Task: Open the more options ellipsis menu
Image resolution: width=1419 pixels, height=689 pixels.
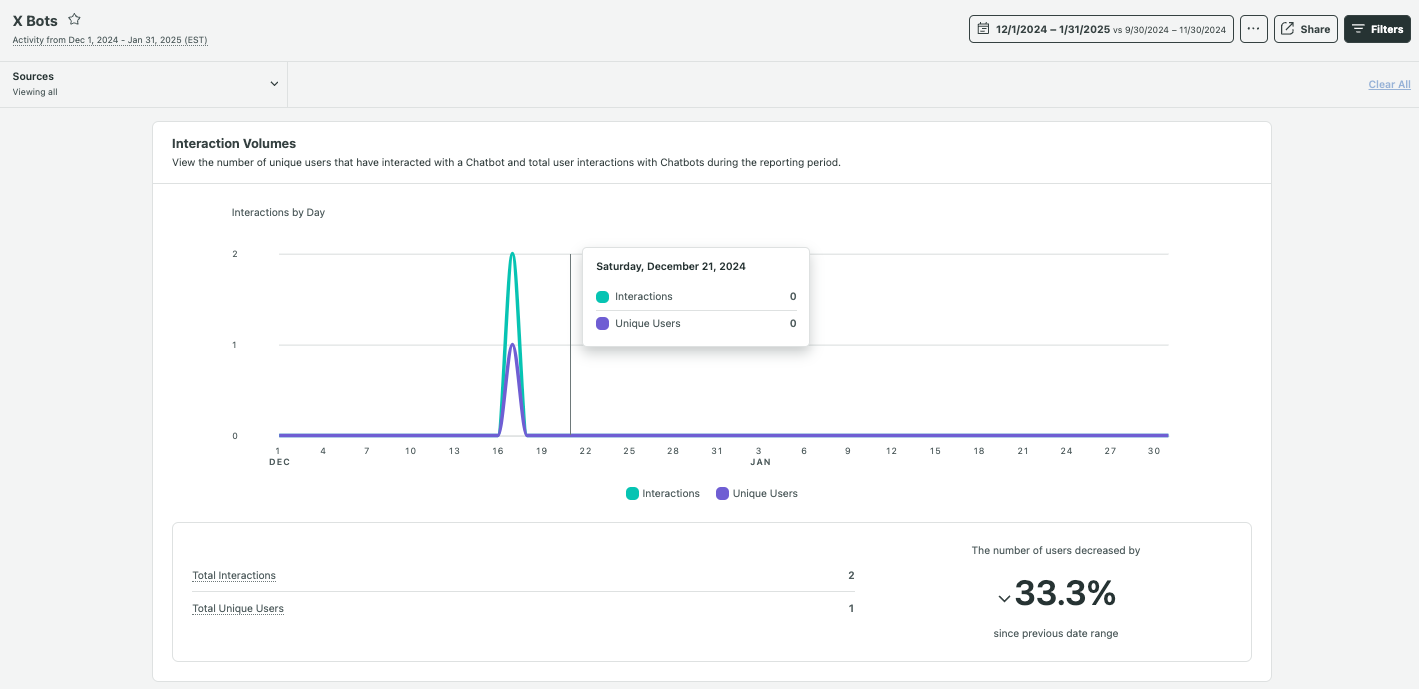Action: pyautogui.click(x=1254, y=29)
